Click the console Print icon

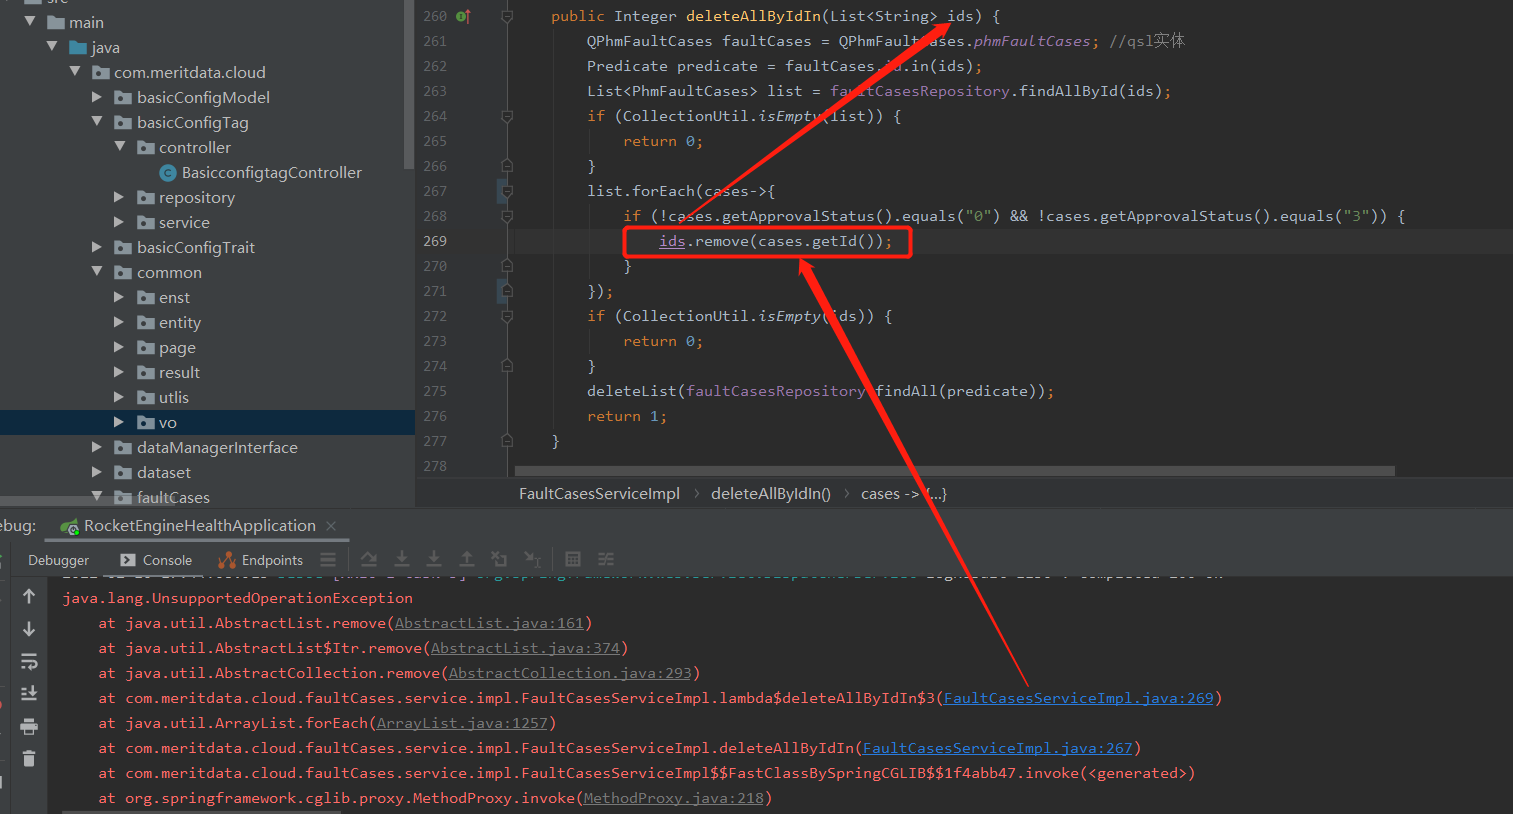point(29,726)
